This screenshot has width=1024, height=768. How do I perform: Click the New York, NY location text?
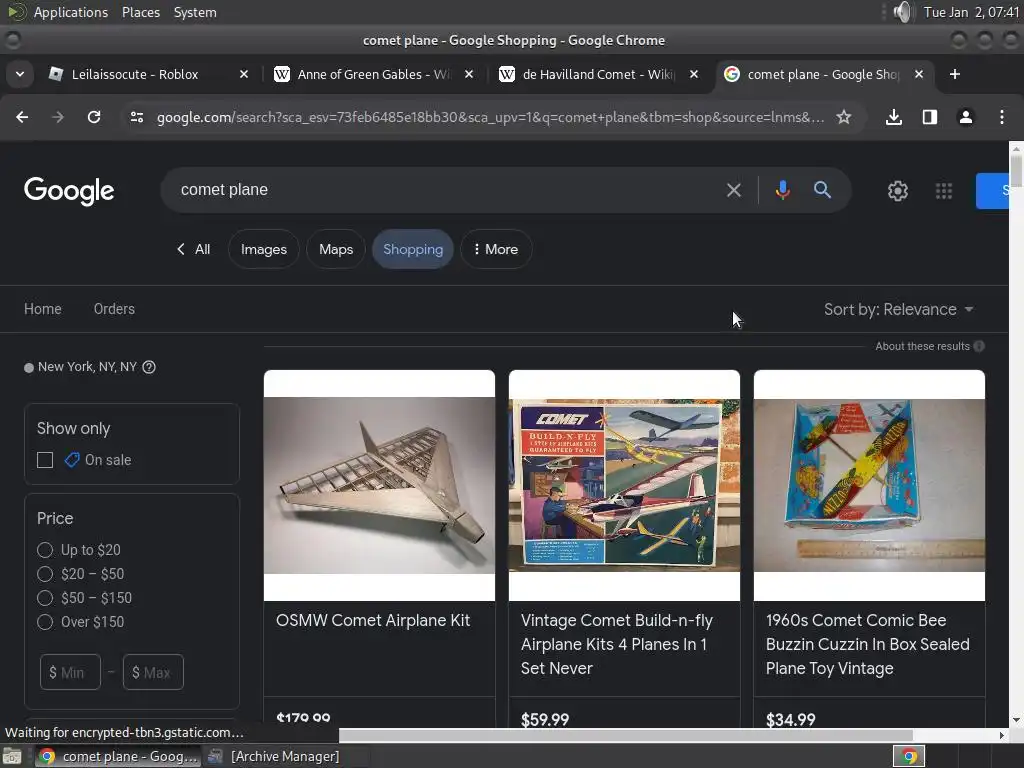[x=88, y=367]
